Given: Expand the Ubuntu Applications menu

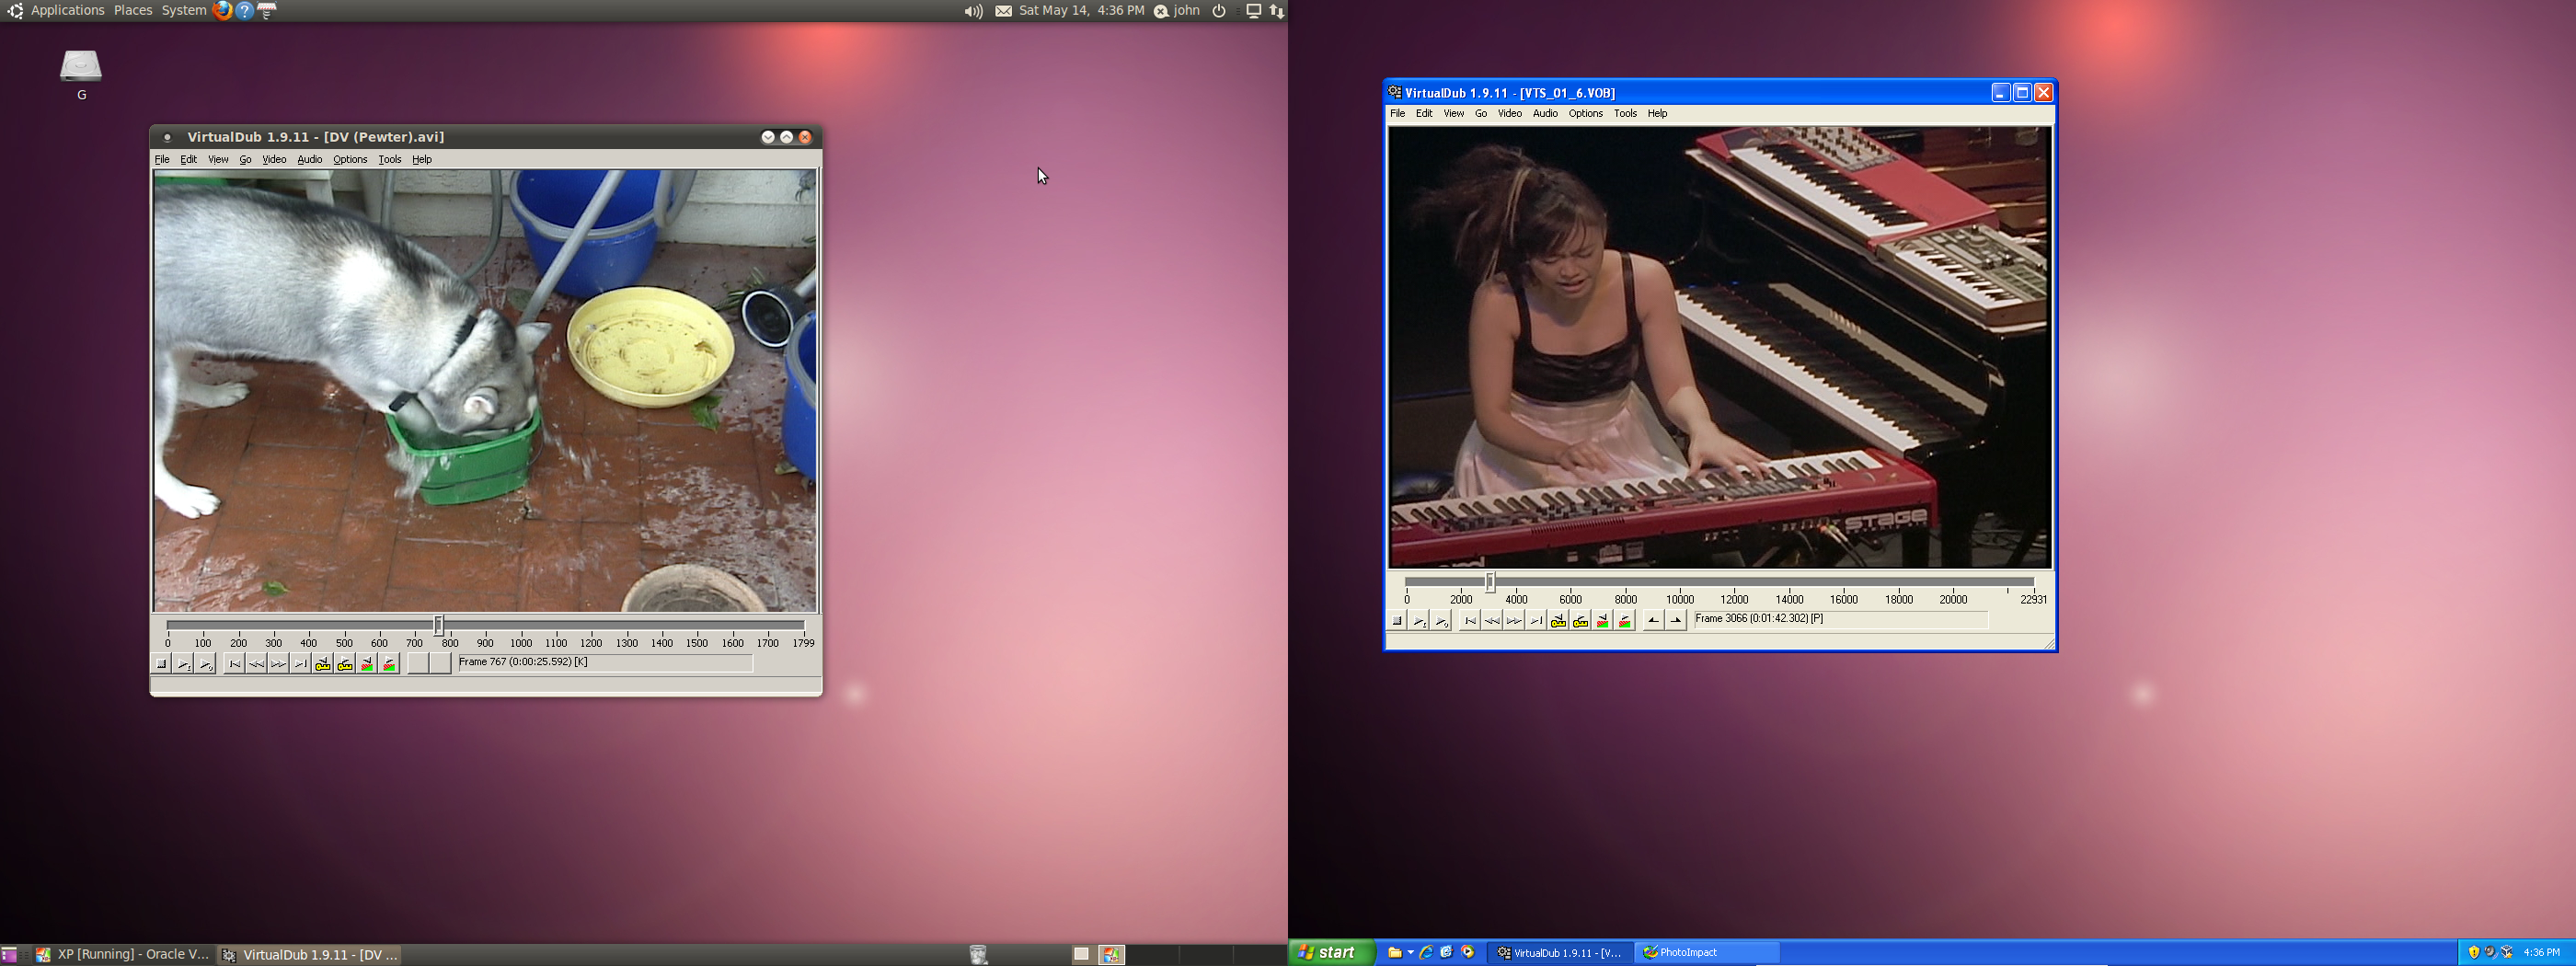Looking at the screenshot, I should pos(67,11).
